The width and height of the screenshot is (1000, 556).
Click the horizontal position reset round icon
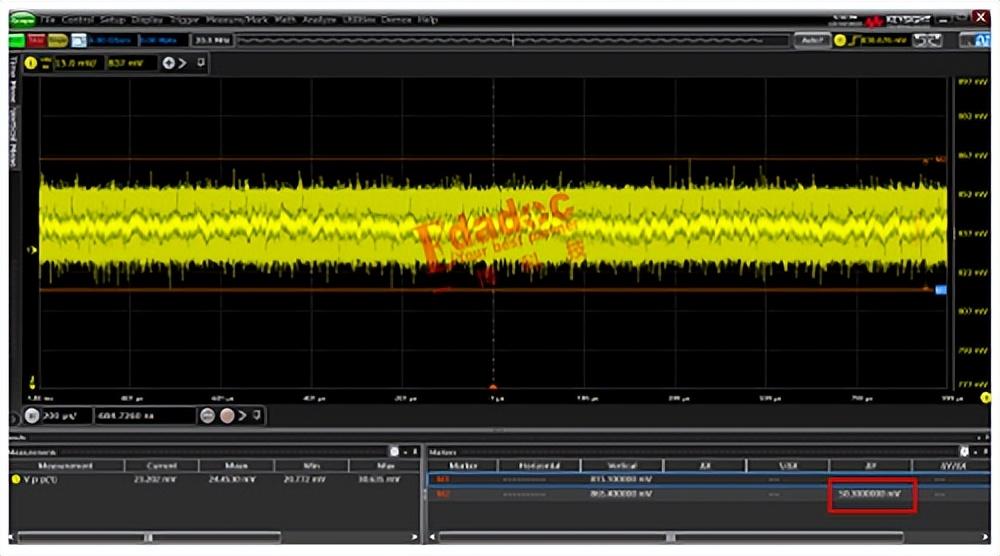coord(228,415)
